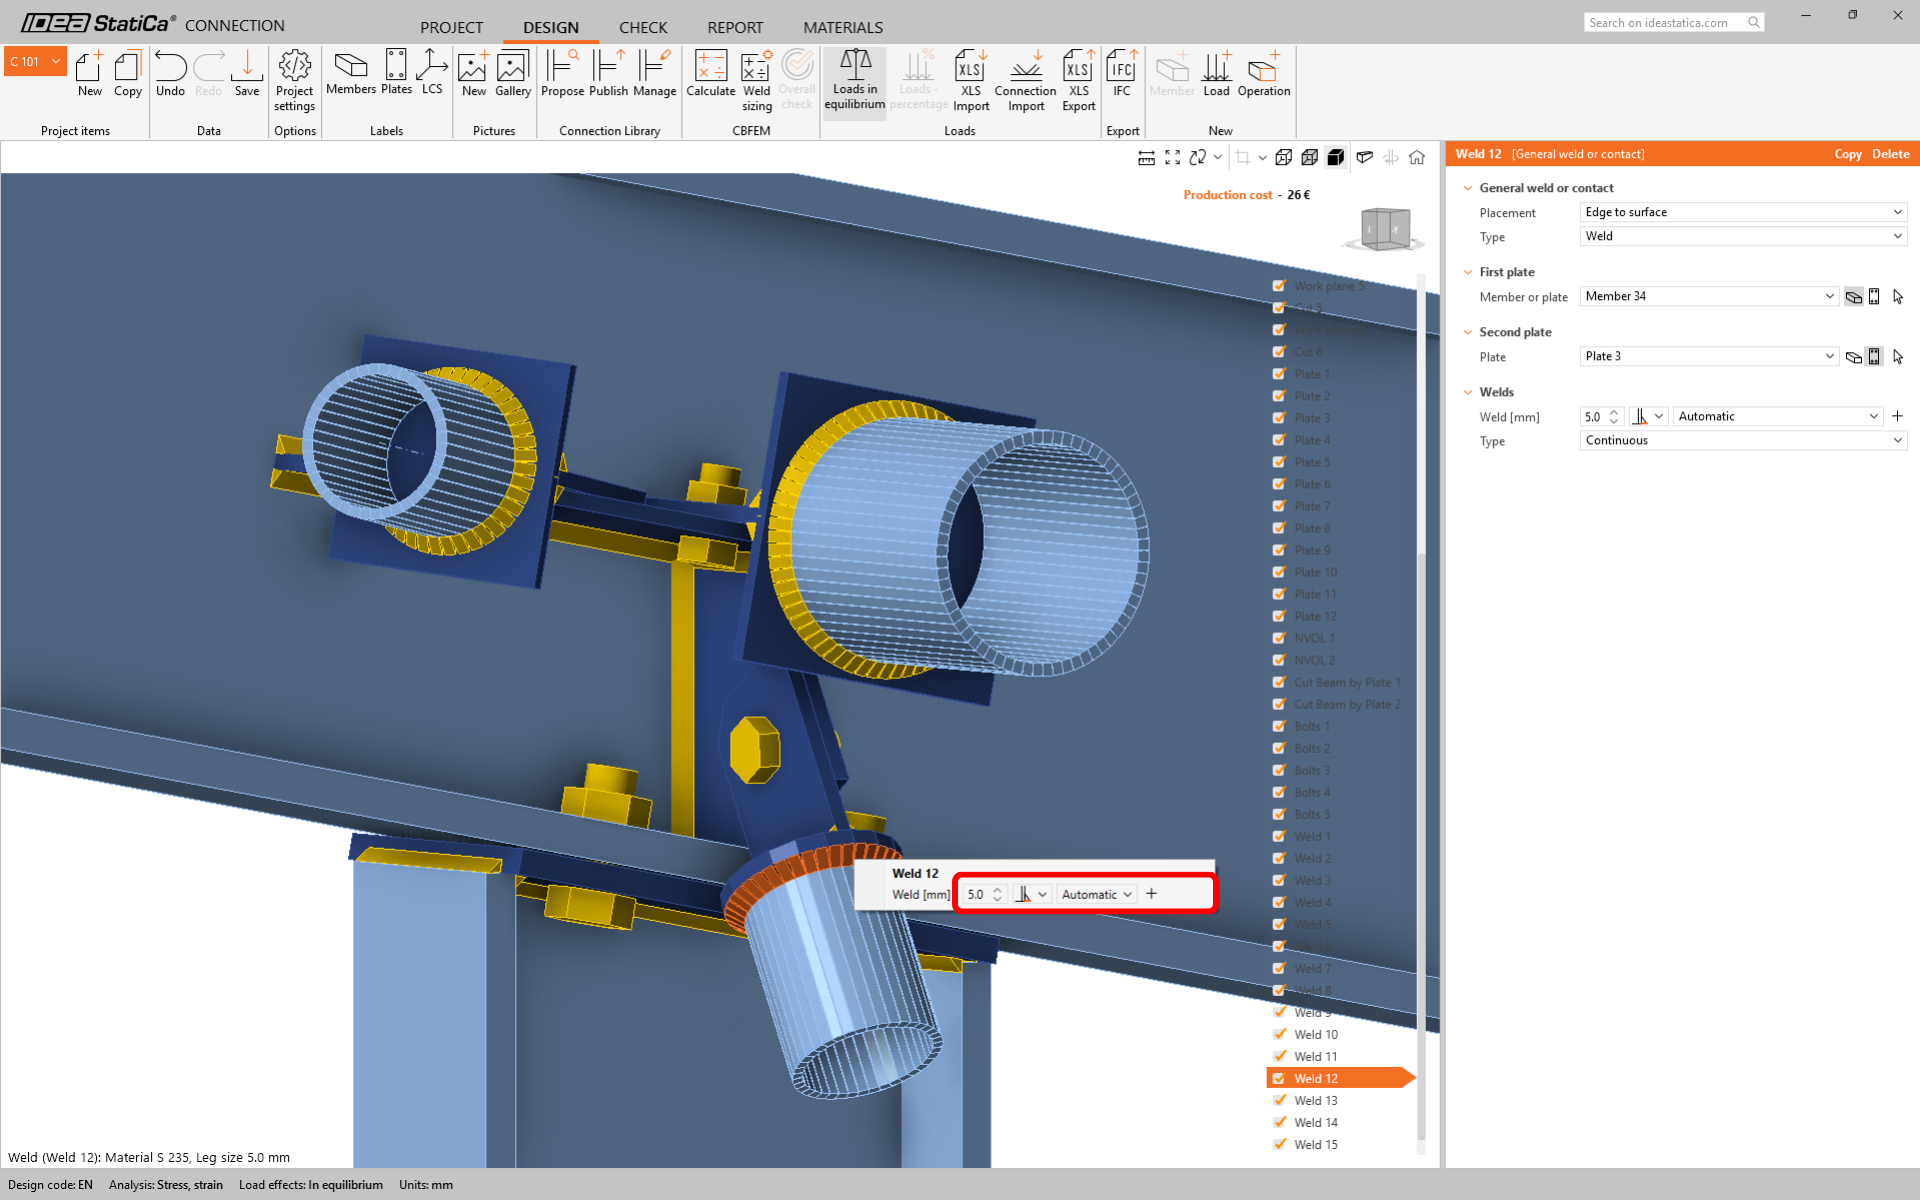The height and width of the screenshot is (1200, 1920).
Task: Toggle the Weld 10 visibility checkbox
Action: click(1279, 1034)
